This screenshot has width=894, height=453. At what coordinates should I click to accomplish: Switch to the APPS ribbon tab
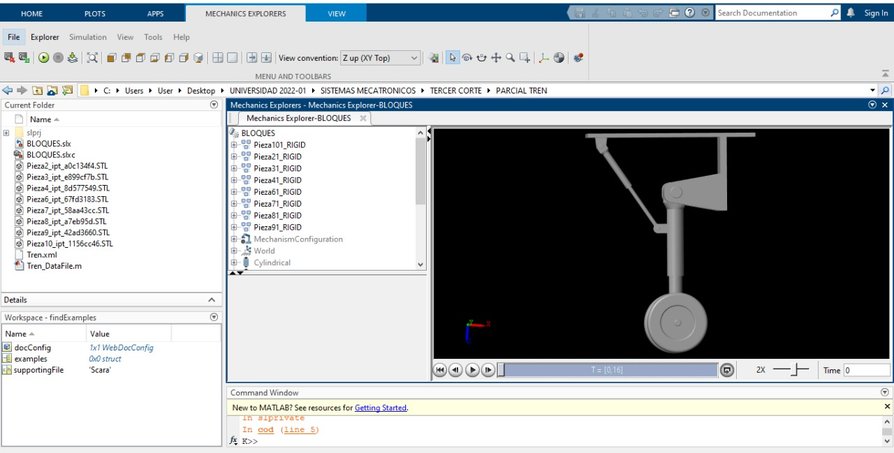[x=155, y=14]
